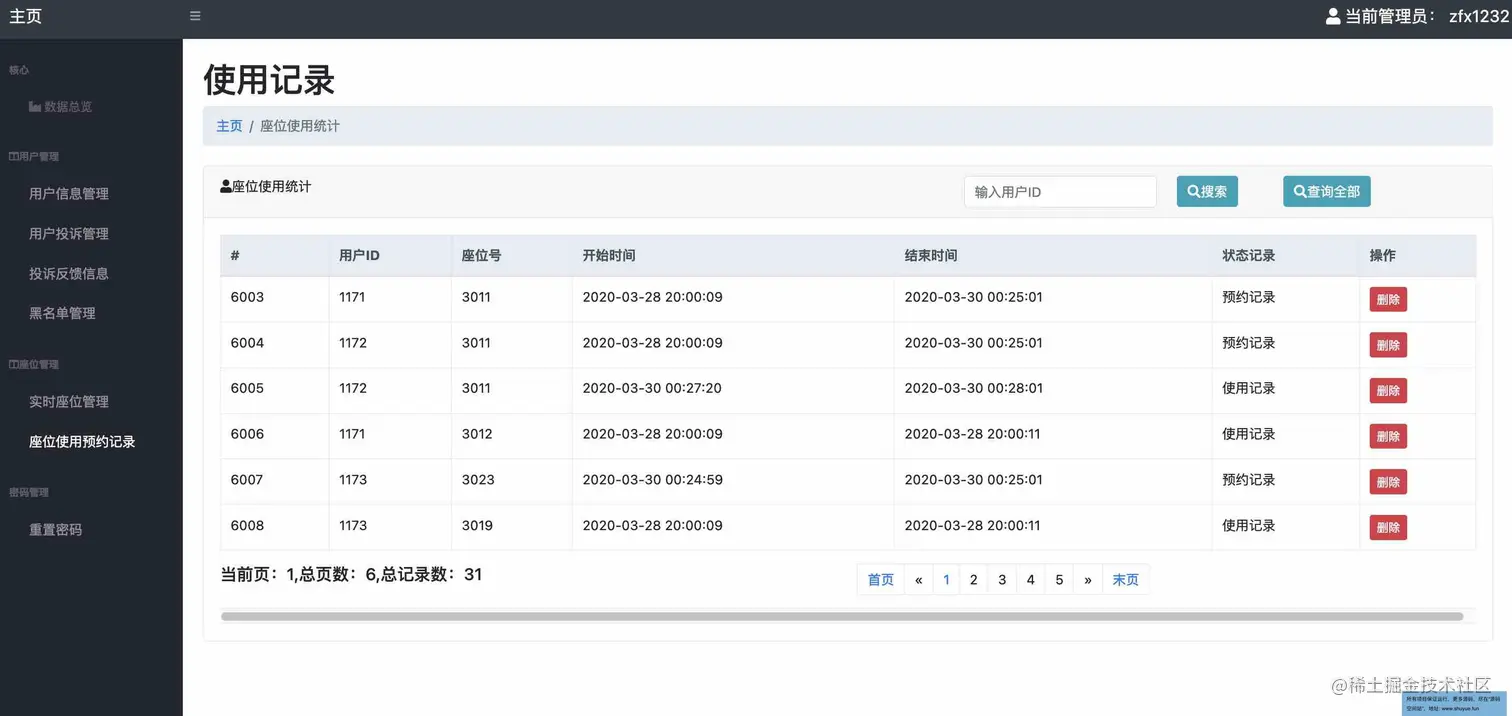Click the 使用记录 page heading

(x=269, y=80)
